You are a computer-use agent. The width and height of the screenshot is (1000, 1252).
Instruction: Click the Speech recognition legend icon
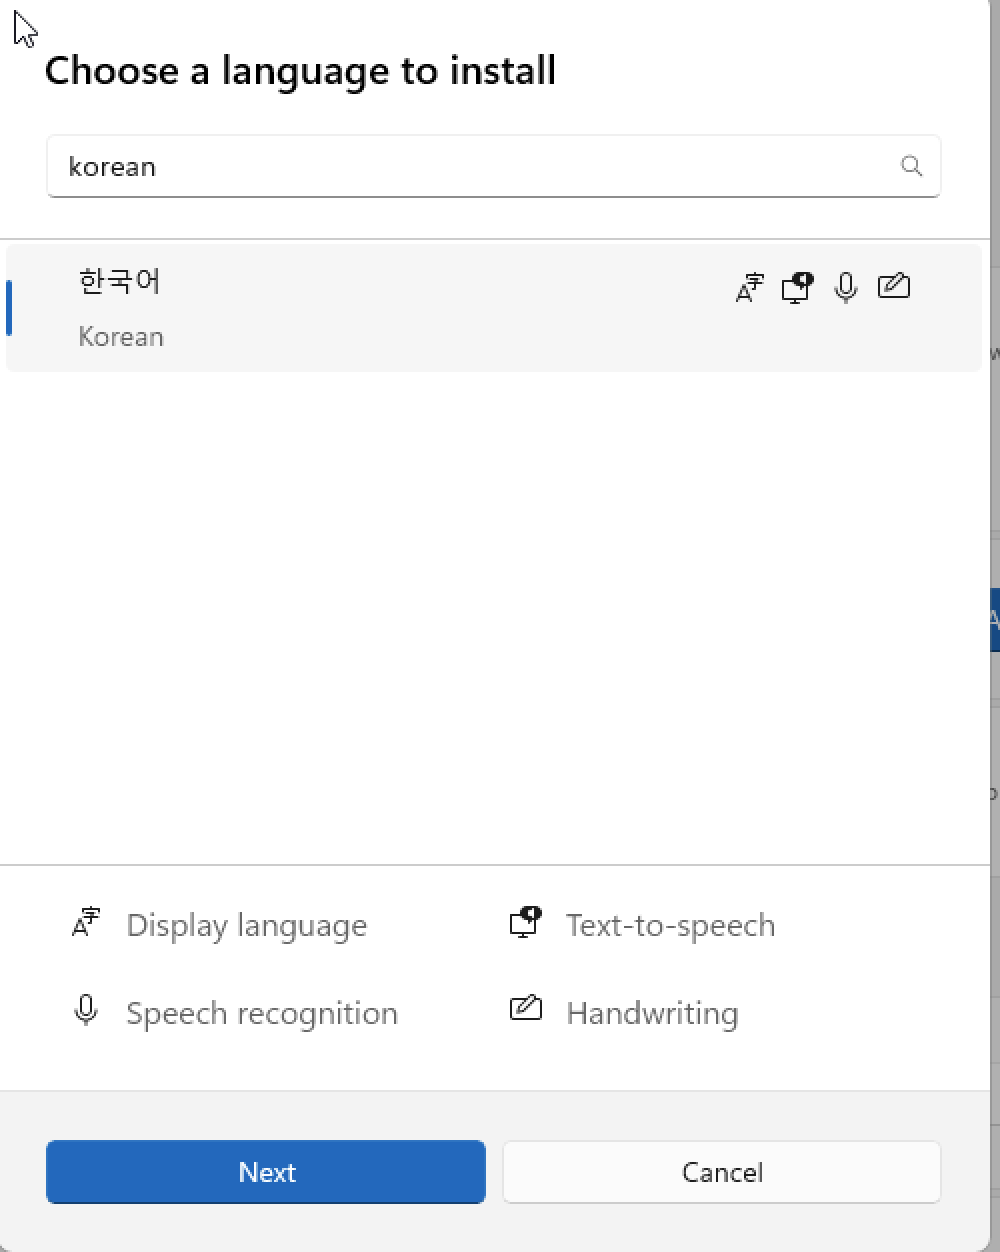pos(86,1010)
